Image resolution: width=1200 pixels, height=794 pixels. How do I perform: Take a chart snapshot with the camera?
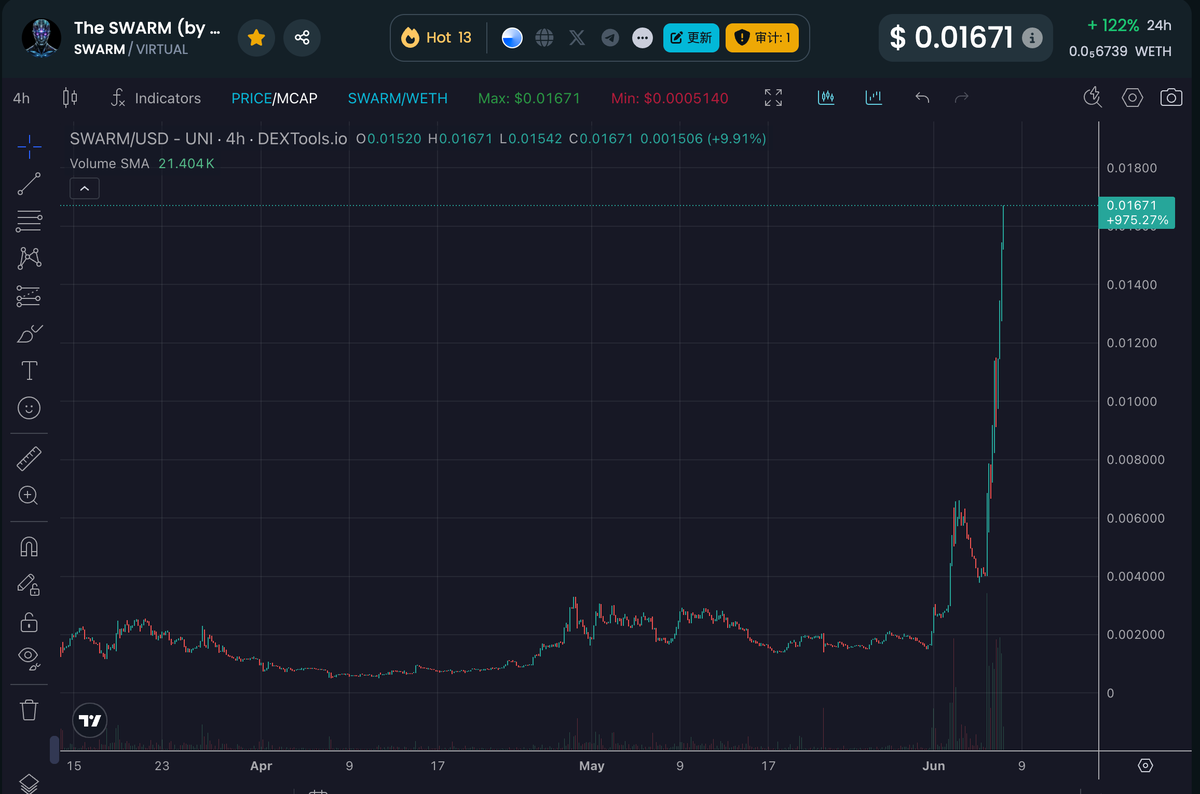(1170, 98)
